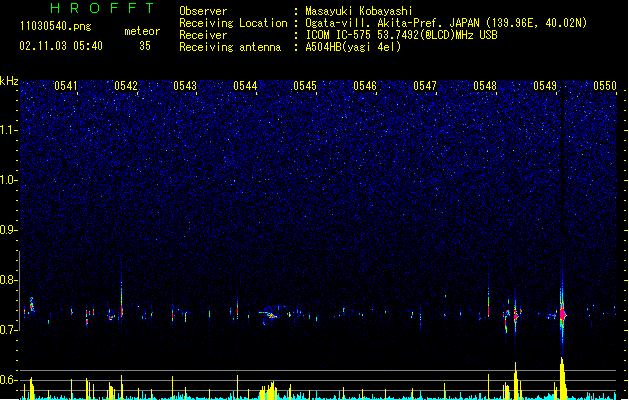Click the tallest yellow intensity spike after 0549
Screen dimensions: 629x400
click(x=562, y=378)
